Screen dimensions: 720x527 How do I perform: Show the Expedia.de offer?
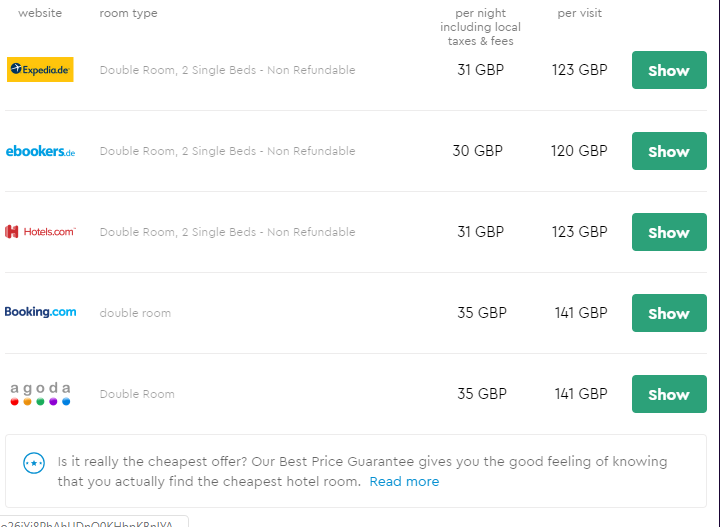coord(669,70)
